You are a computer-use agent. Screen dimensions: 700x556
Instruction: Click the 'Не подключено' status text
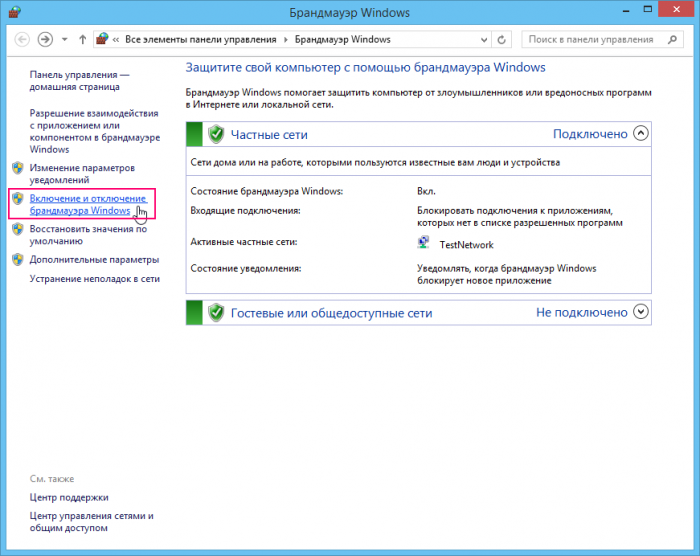coord(582,313)
